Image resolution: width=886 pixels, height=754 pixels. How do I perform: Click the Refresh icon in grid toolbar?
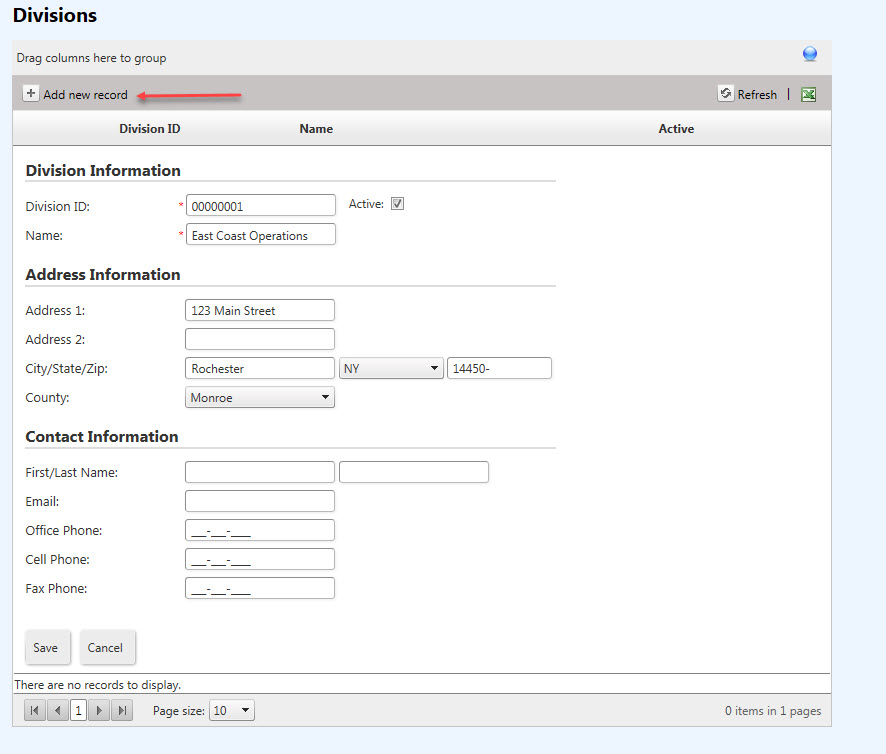[x=726, y=93]
